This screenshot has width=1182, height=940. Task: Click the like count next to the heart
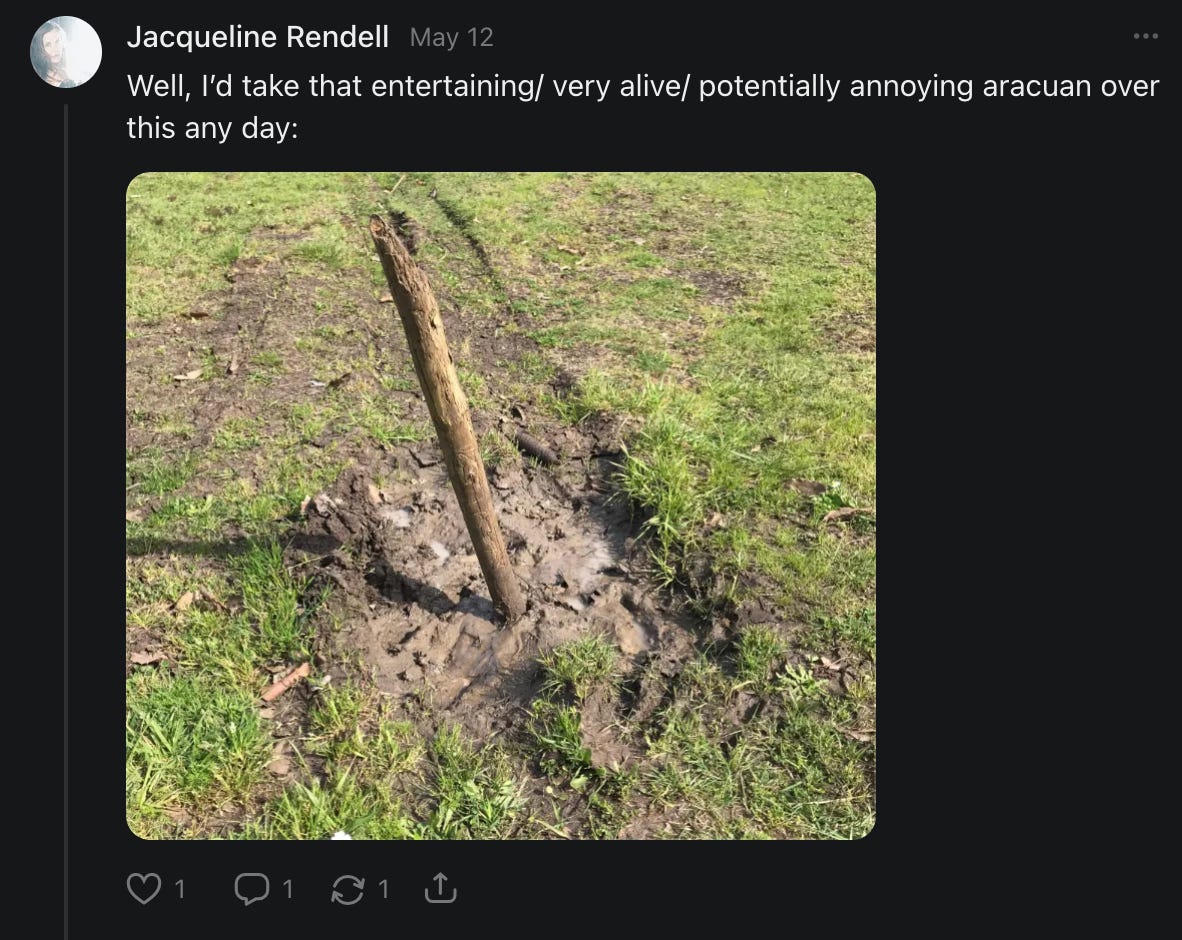pyautogui.click(x=179, y=889)
